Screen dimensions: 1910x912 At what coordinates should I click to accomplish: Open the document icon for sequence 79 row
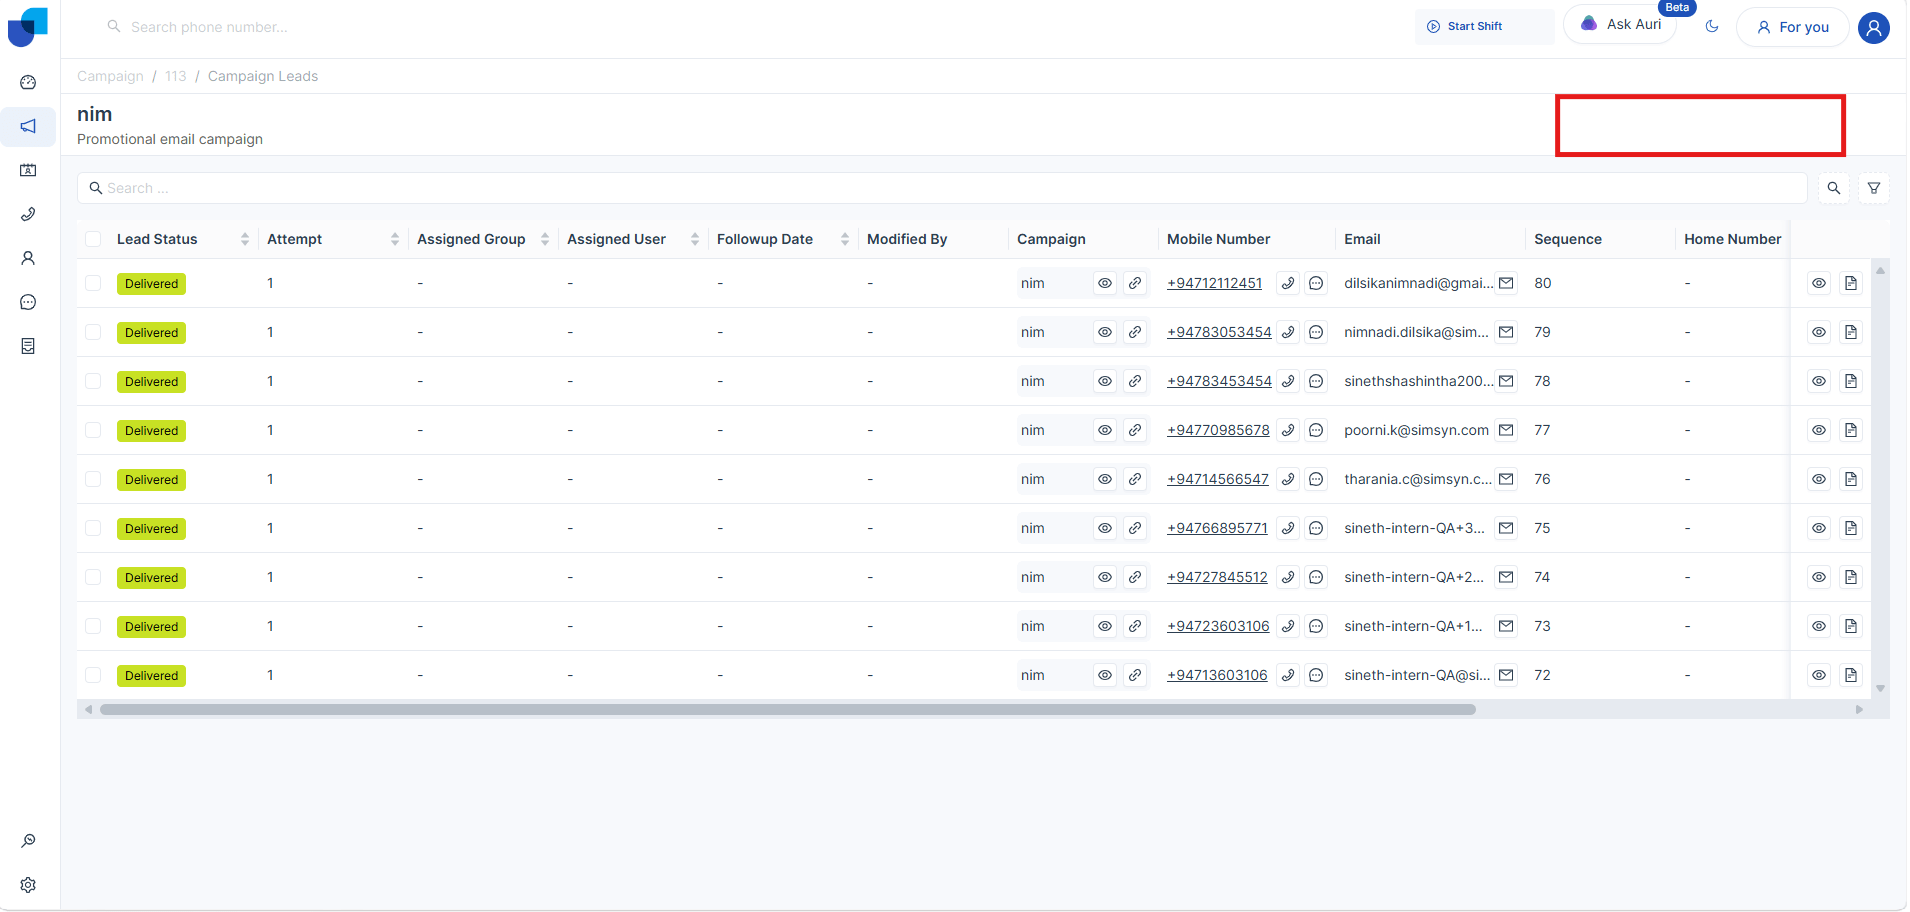(1851, 333)
